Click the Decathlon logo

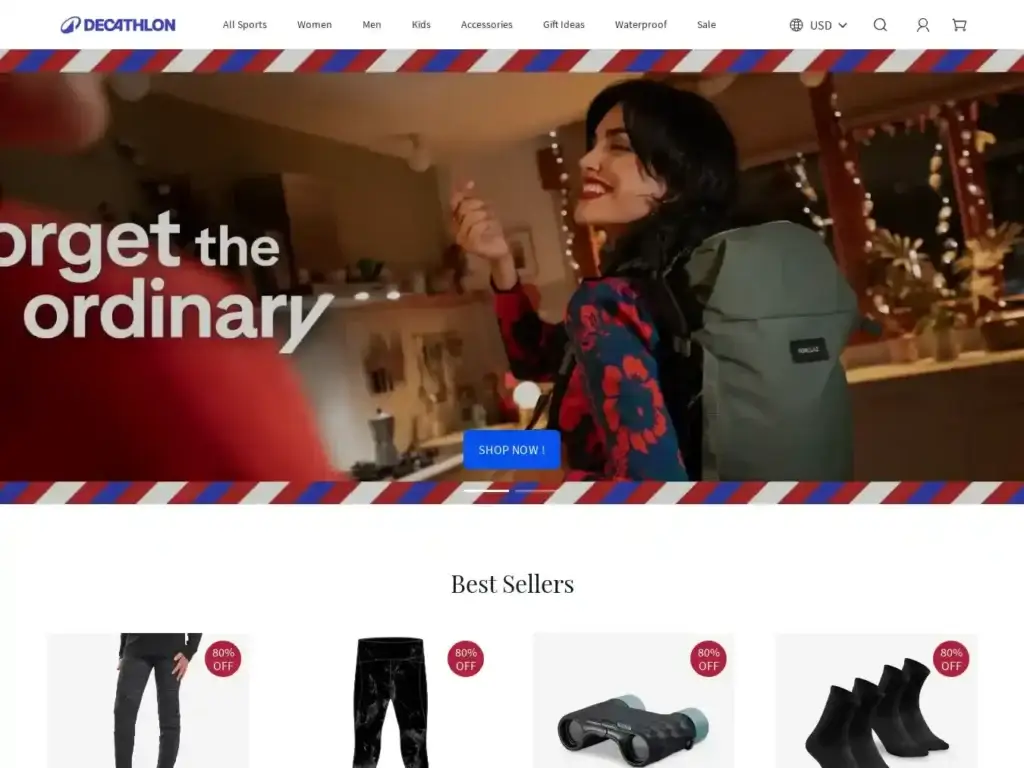(118, 25)
